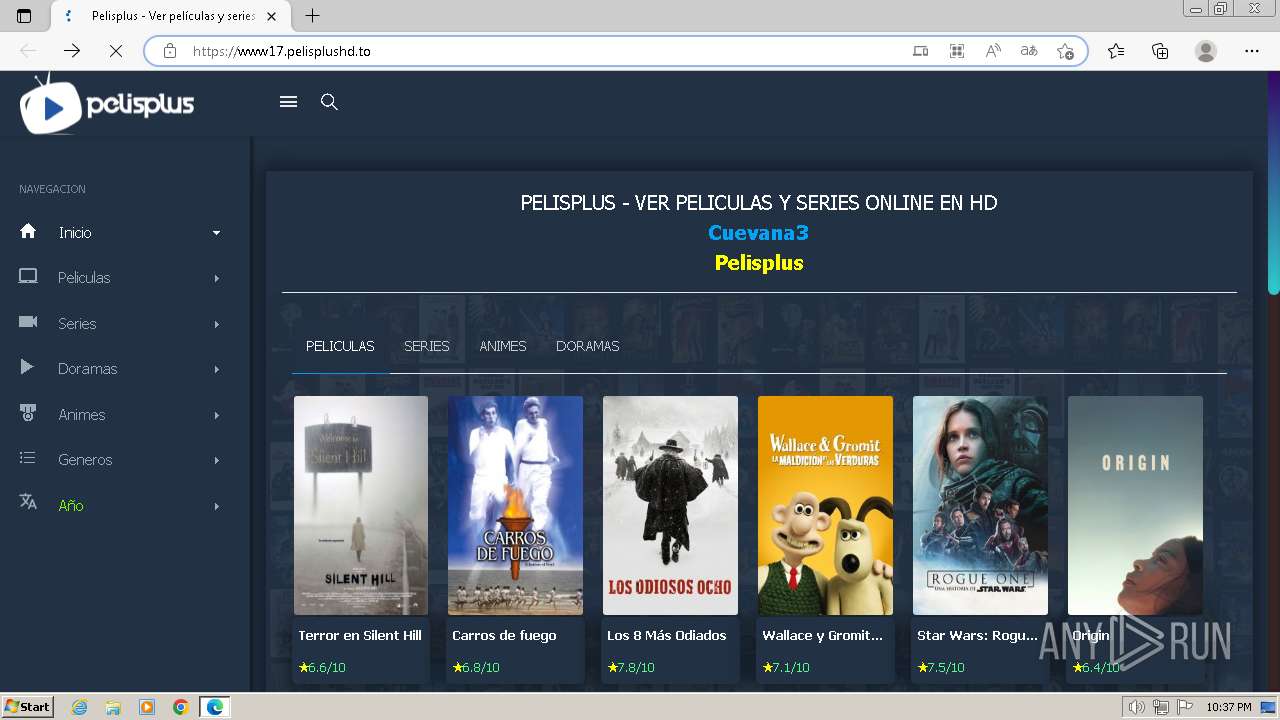Open the Cuevana3 link
The height and width of the screenshot is (720, 1280).
758,232
